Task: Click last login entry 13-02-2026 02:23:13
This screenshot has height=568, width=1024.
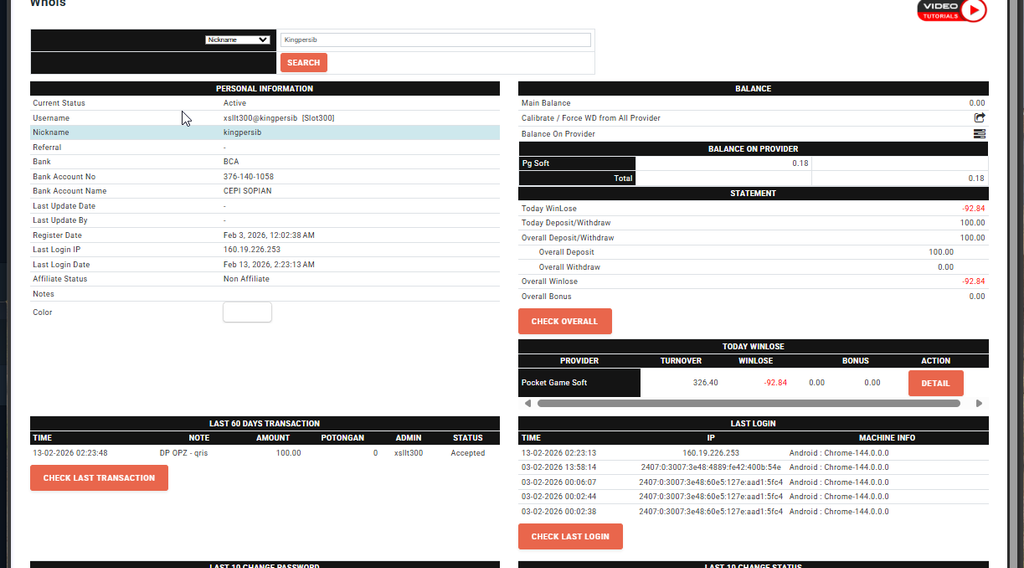Action: (x=558, y=453)
